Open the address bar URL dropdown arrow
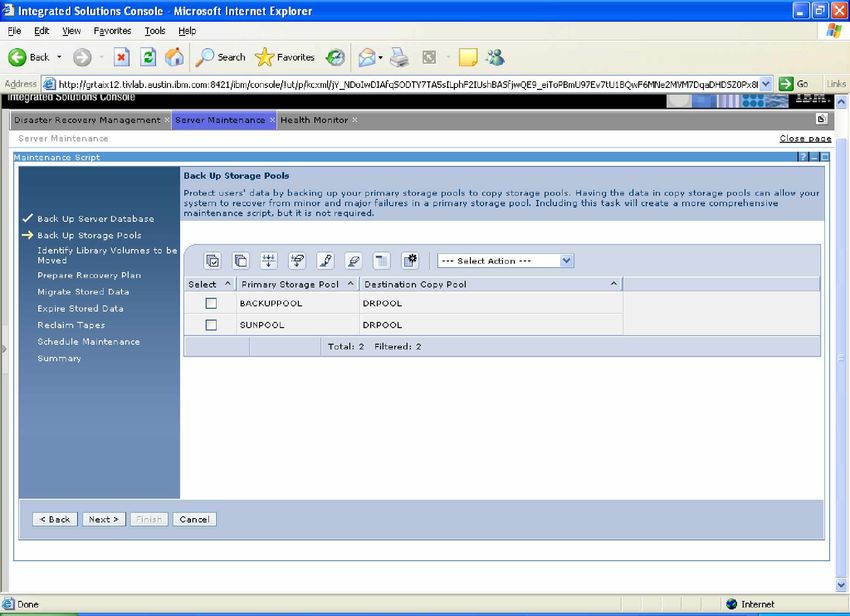The height and width of the screenshot is (616, 850). point(765,84)
